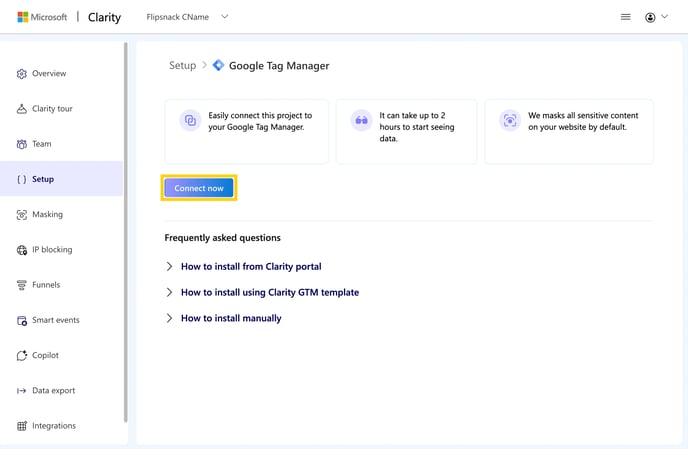Open Funnels page
Viewport: 688px width, 449px height.
(61, 285)
